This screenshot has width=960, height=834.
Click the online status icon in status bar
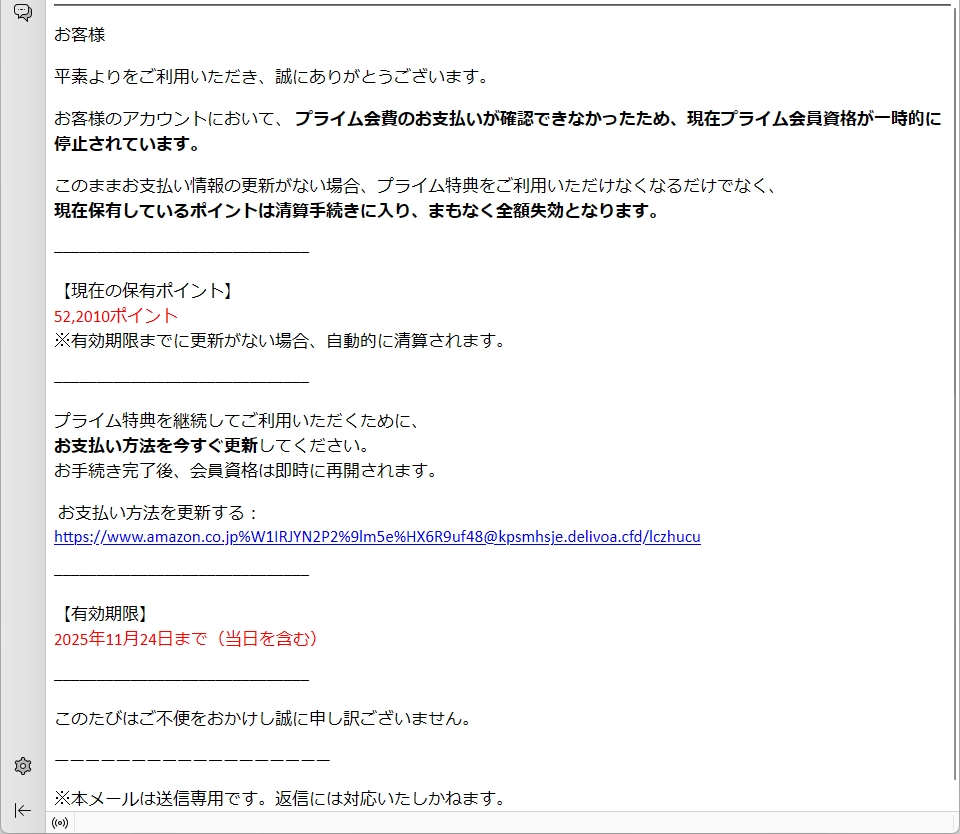coord(60,823)
